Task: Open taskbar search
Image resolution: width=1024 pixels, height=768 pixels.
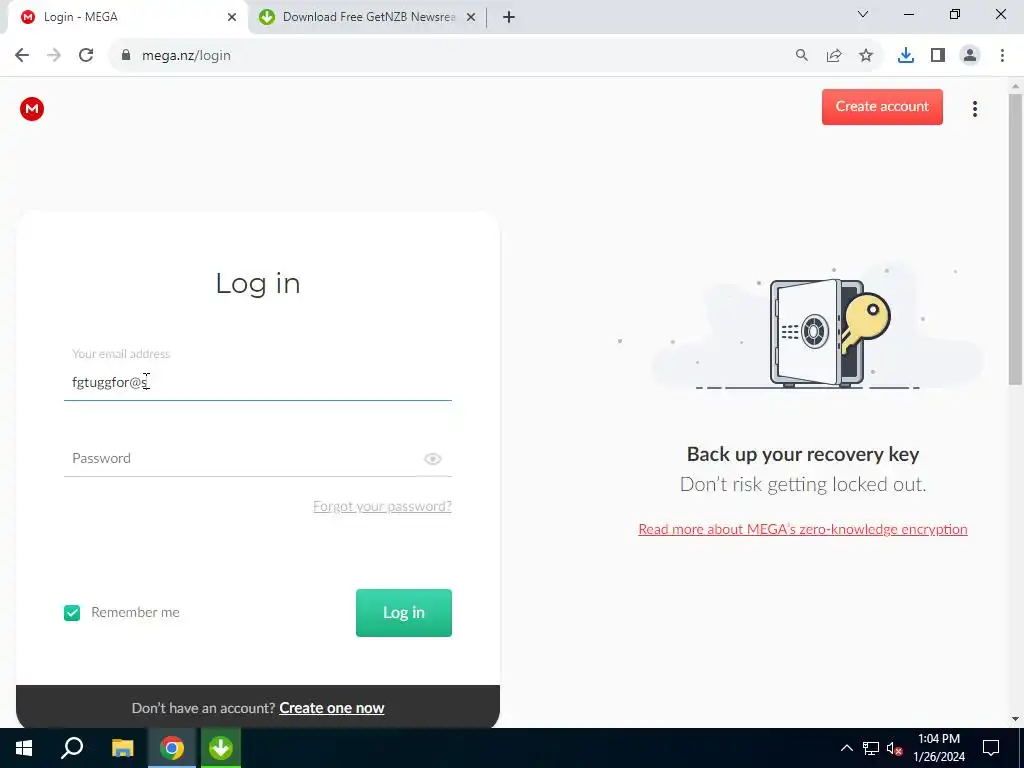Action: [72, 748]
